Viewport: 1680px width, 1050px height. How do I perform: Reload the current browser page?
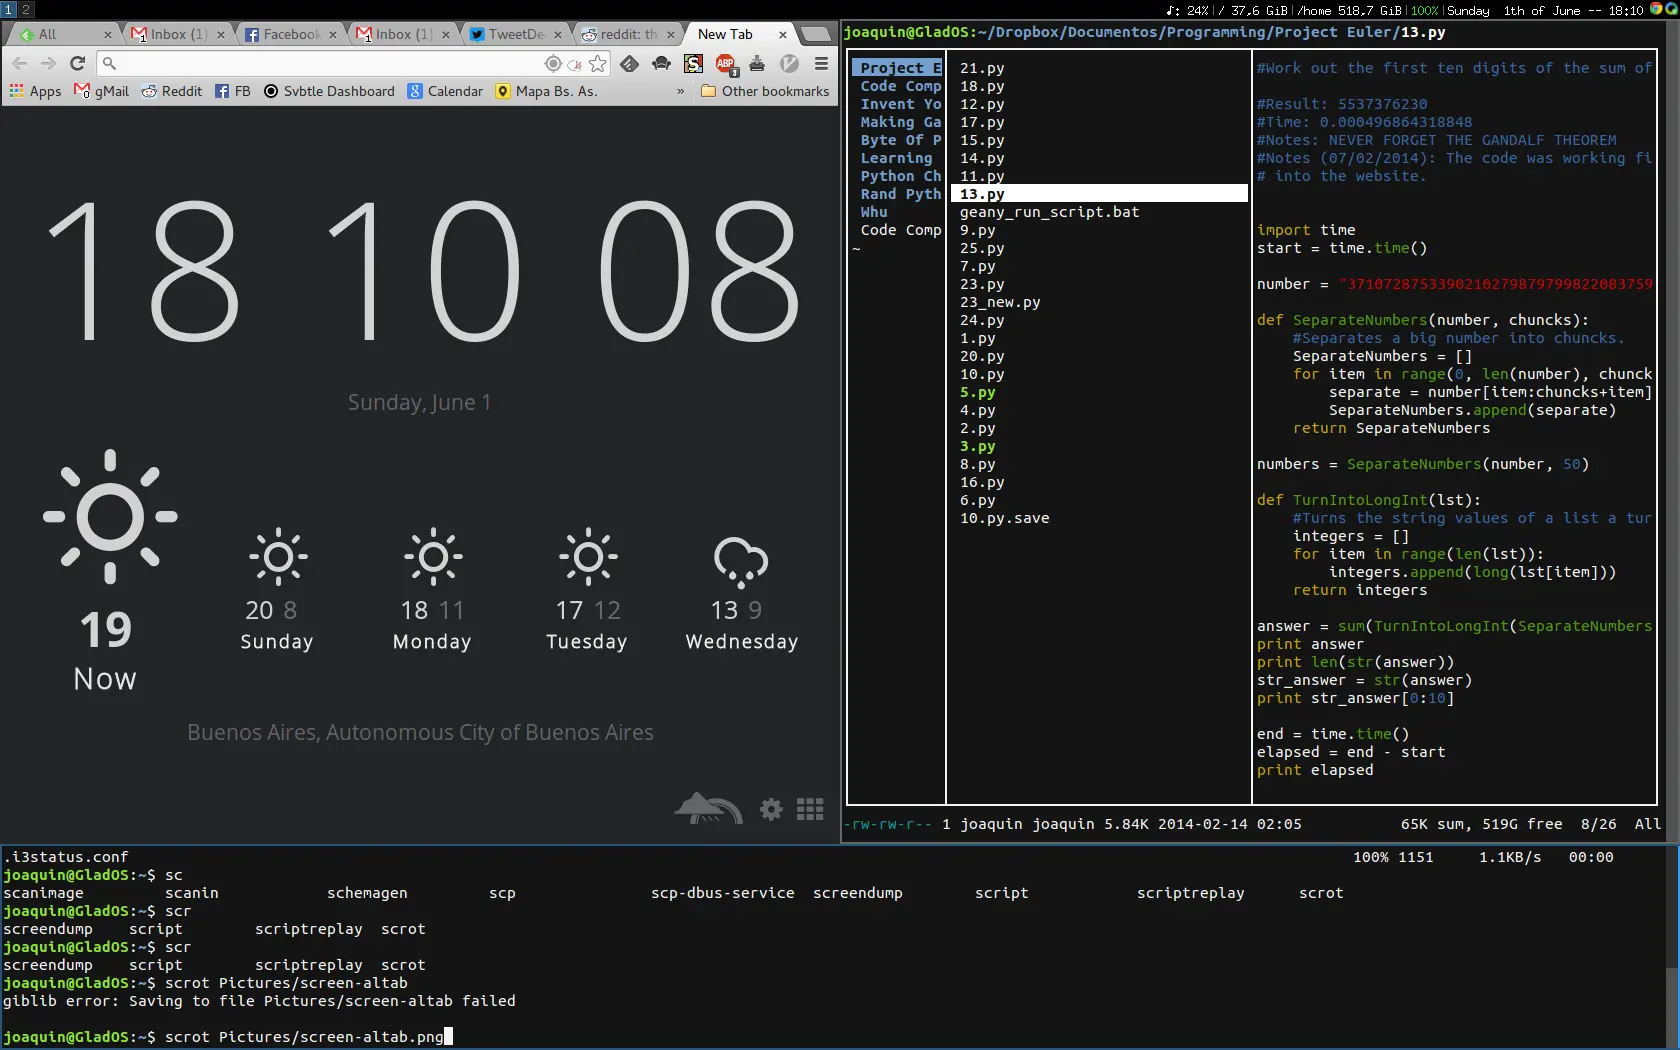click(x=77, y=63)
